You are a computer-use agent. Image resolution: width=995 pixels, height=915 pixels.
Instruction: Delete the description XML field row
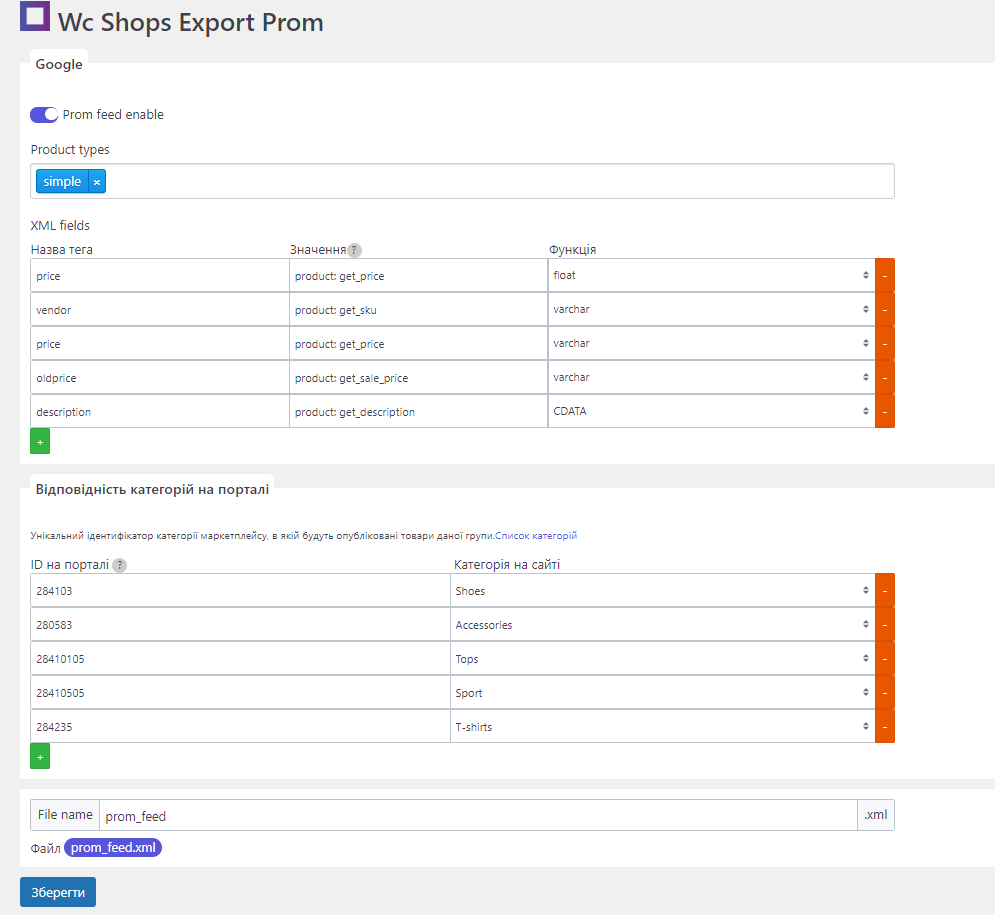[x=885, y=411]
